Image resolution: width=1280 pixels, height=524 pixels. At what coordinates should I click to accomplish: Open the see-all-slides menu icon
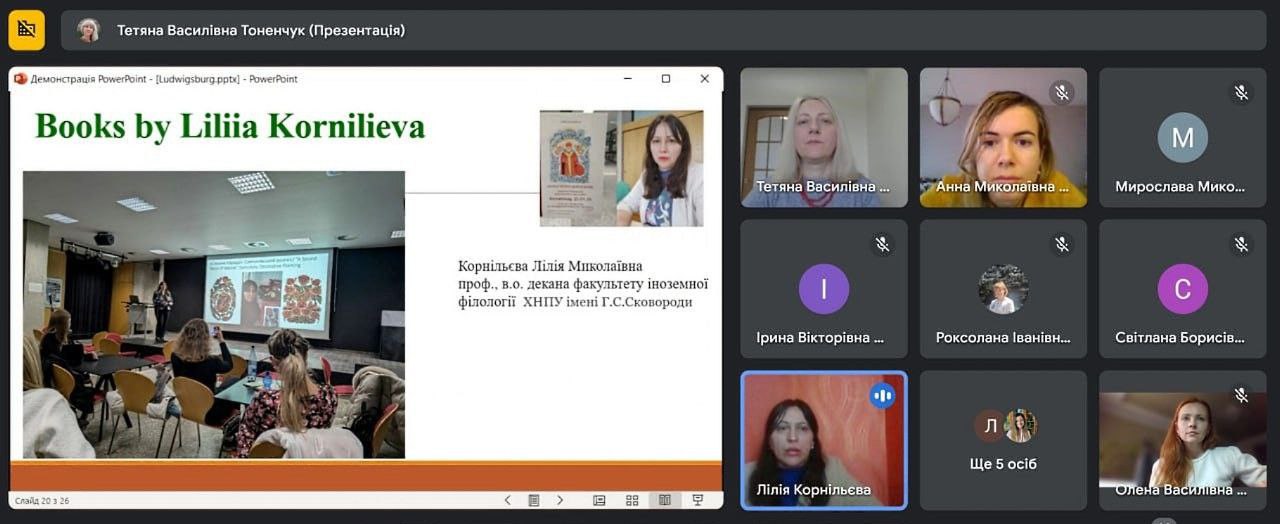(534, 500)
